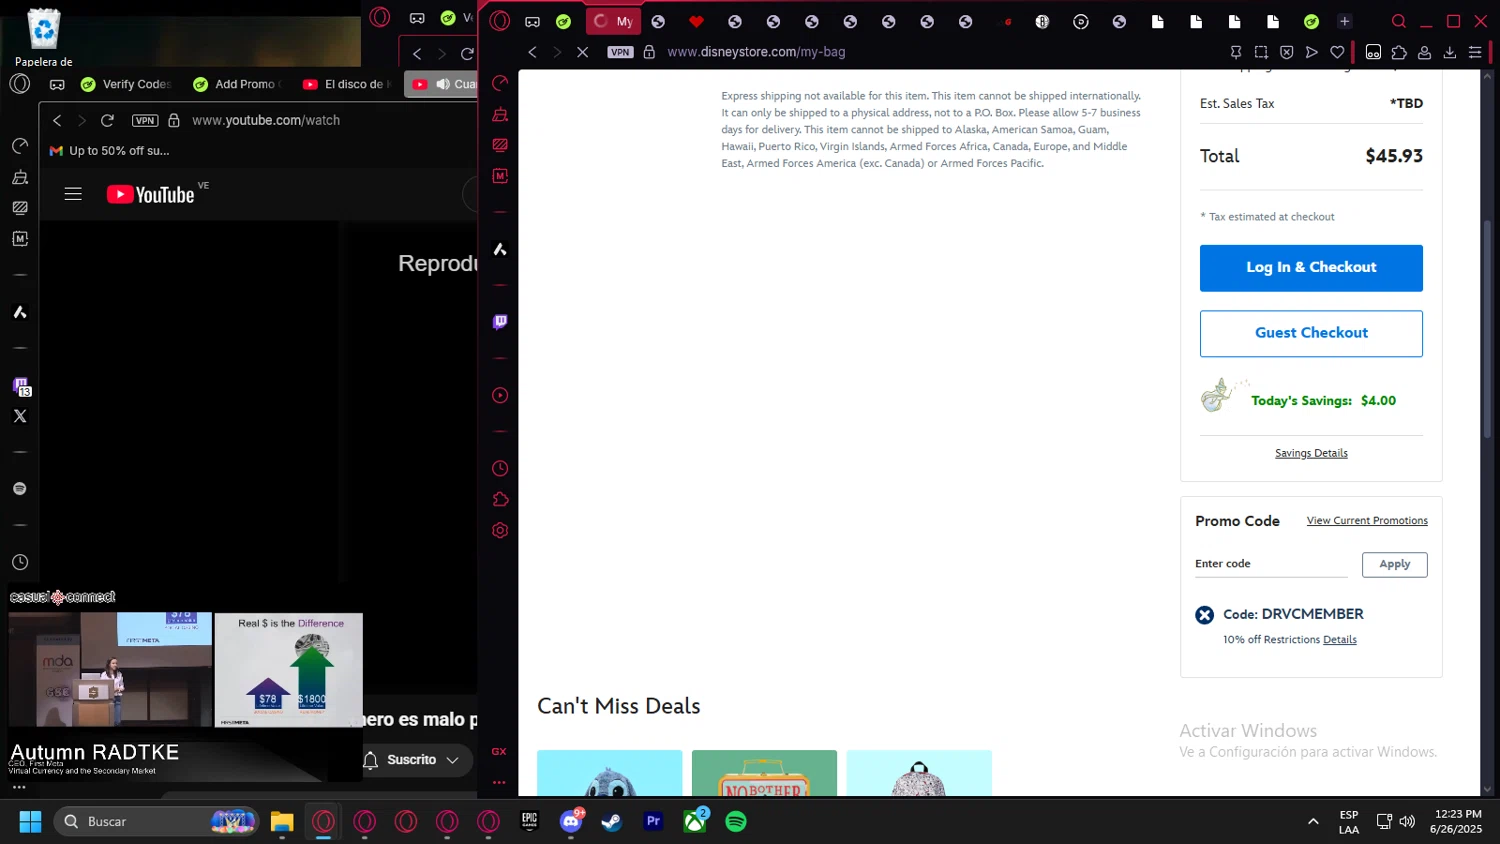
Task: Focus the Enter code promo field
Action: tap(1271, 564)
